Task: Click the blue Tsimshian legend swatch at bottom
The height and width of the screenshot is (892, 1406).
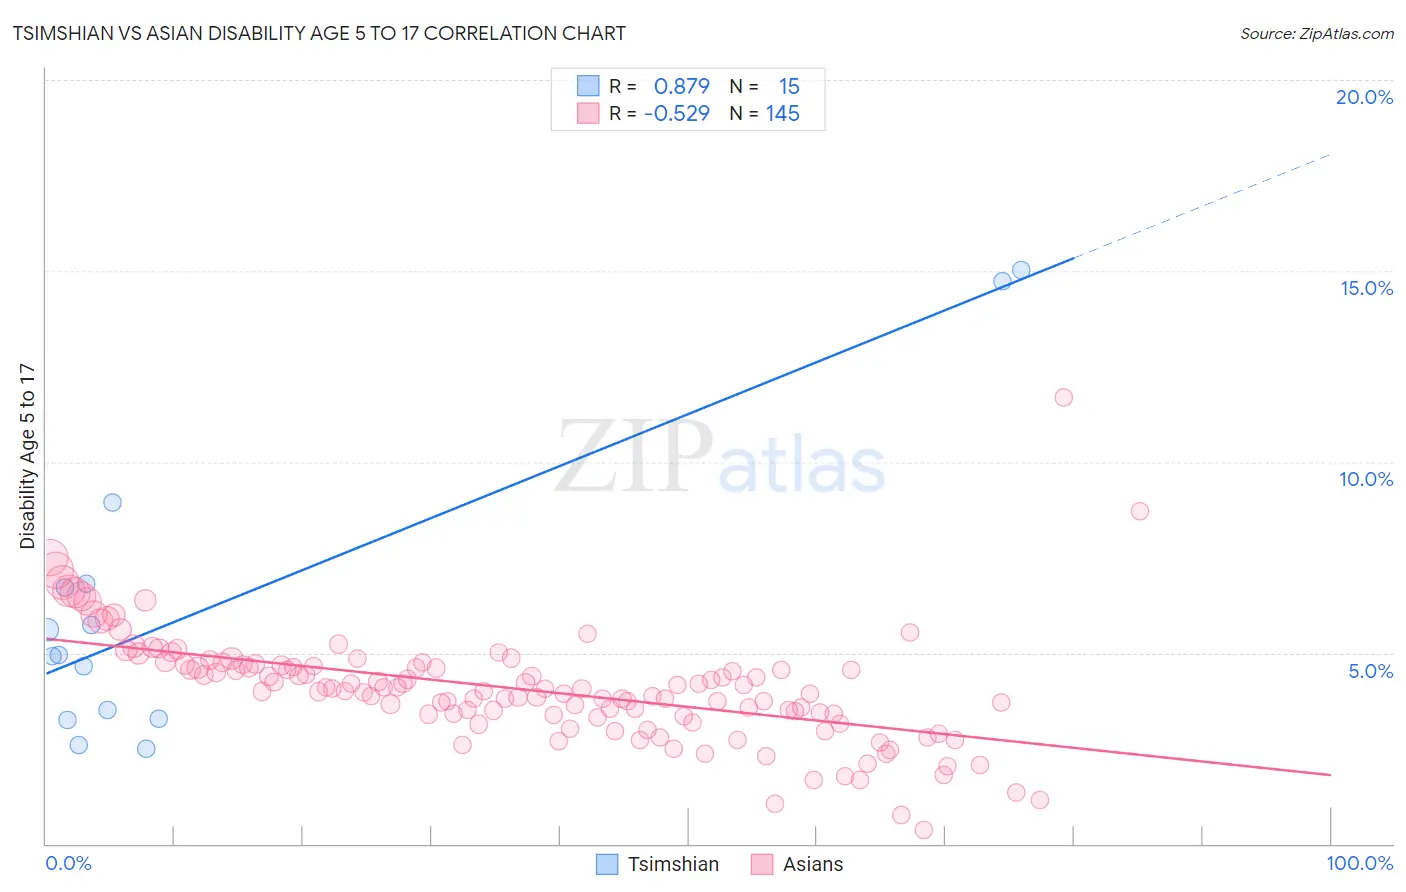Action: [607, 864]
